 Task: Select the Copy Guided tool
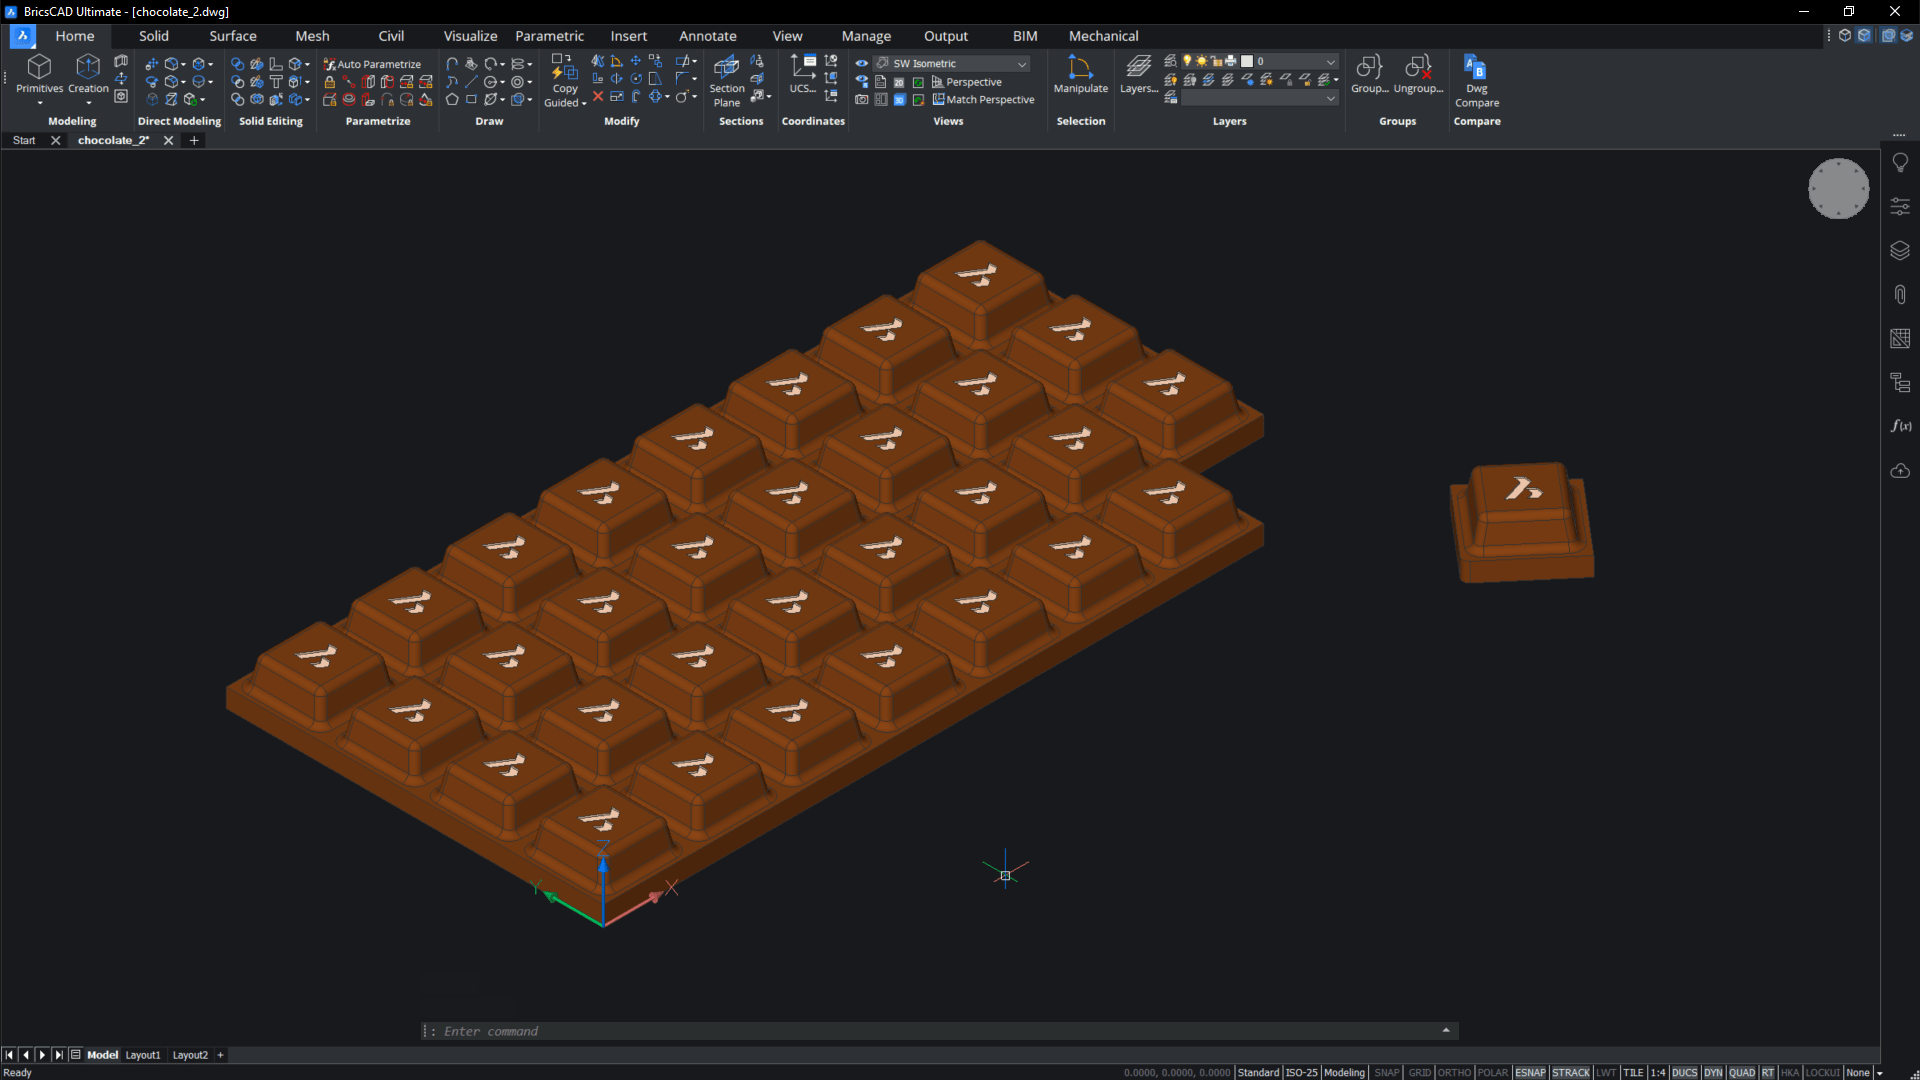pos(565,80)
